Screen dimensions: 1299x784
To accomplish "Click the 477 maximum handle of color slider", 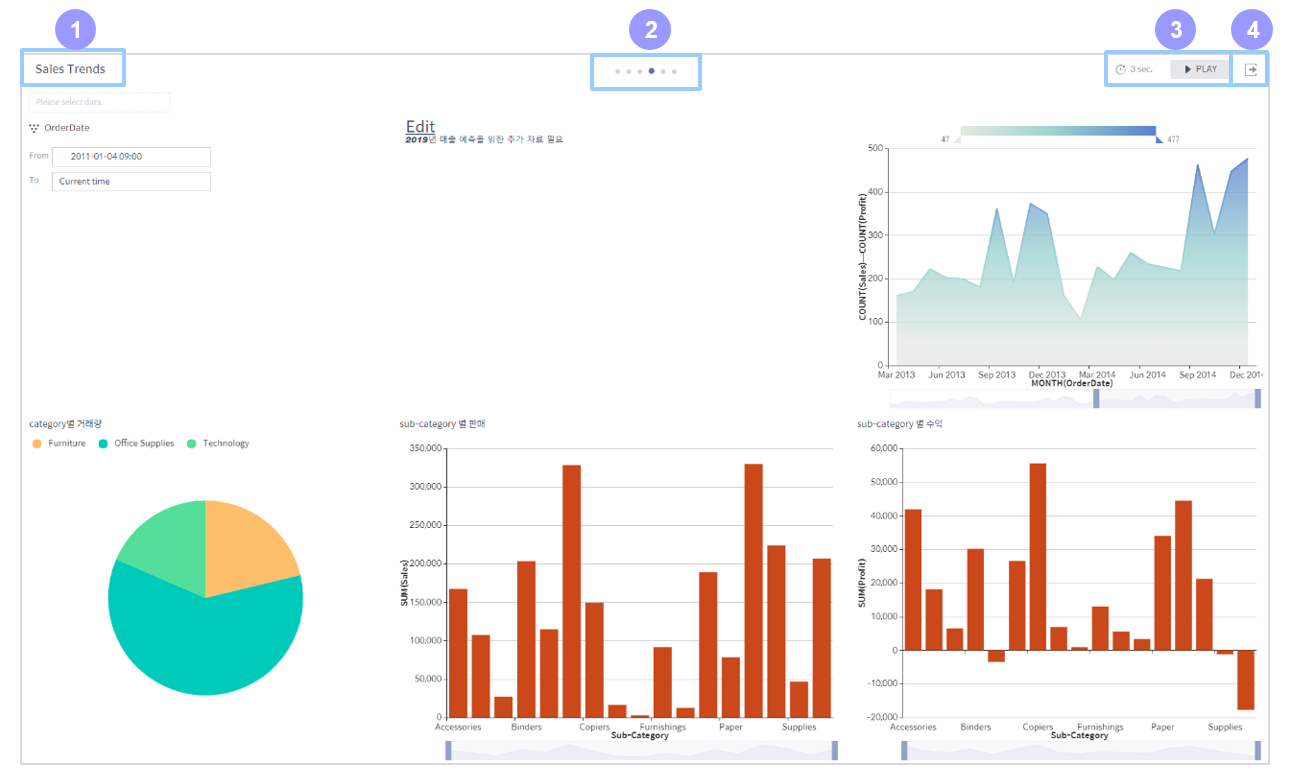I will (1160, 140).
